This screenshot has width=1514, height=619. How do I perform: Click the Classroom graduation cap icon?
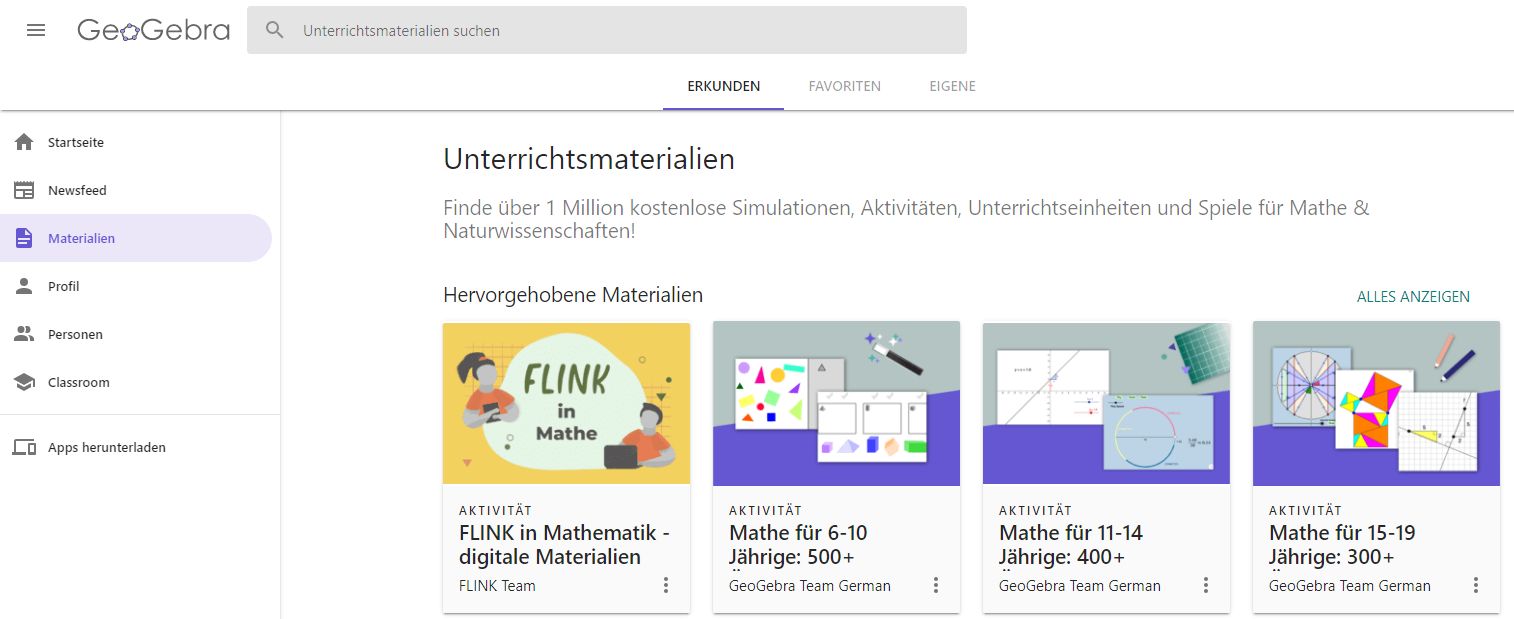pyautogui.click(x=24, y=382)
